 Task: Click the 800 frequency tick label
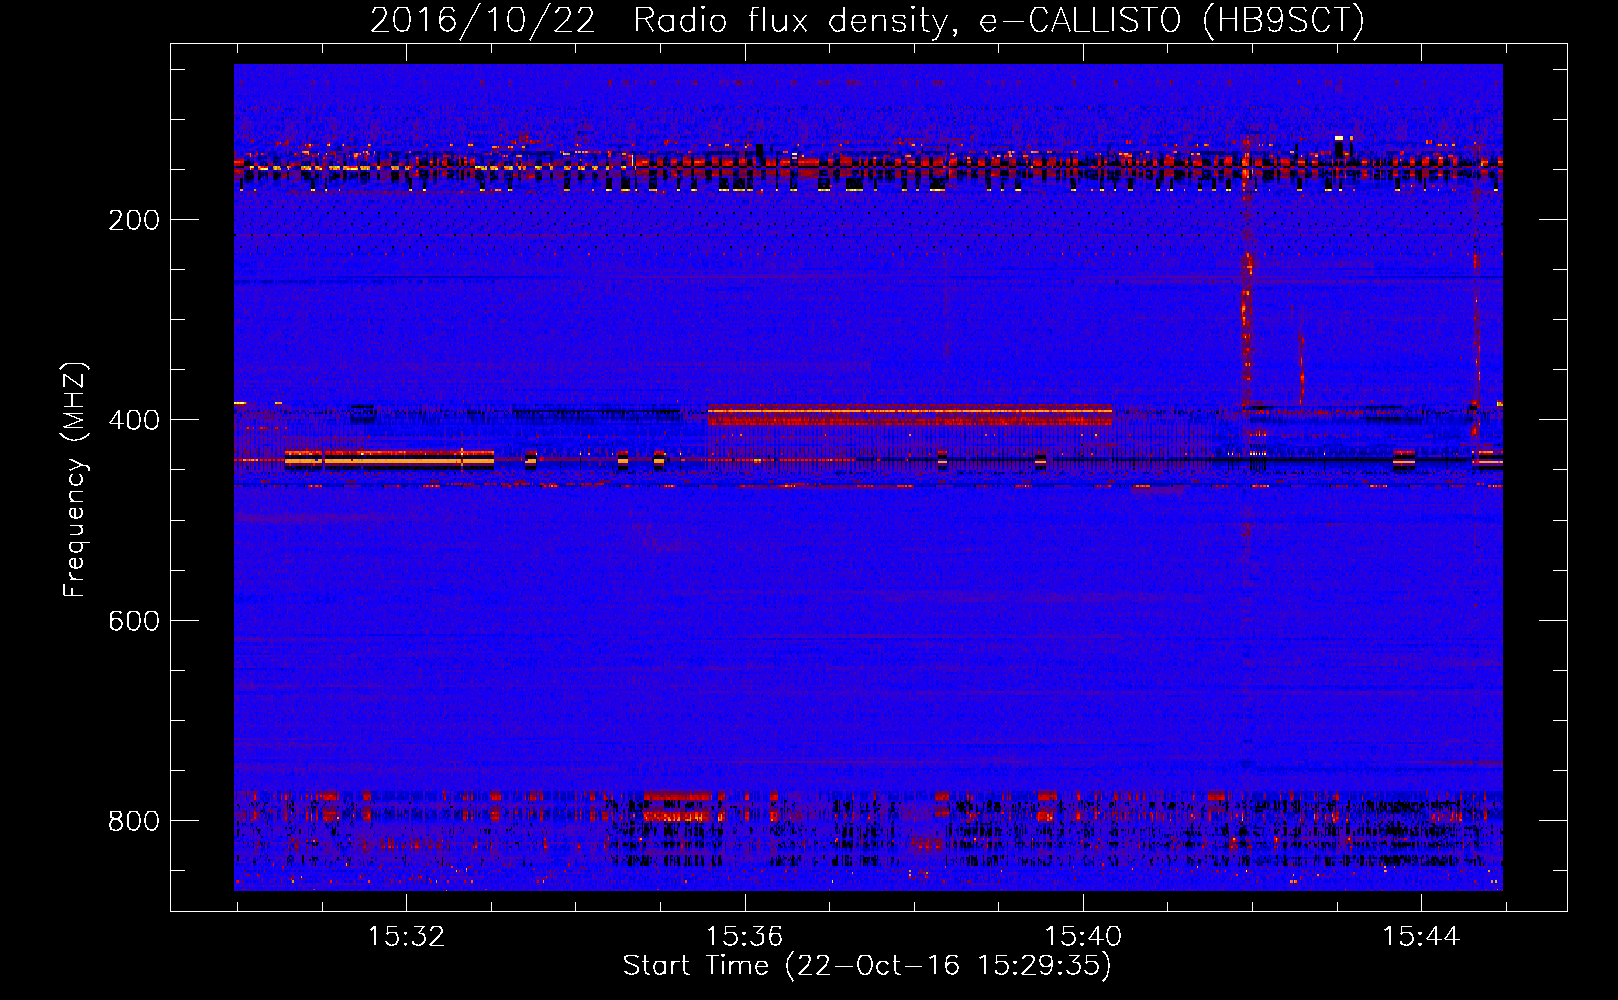click(x=134, y=821)
